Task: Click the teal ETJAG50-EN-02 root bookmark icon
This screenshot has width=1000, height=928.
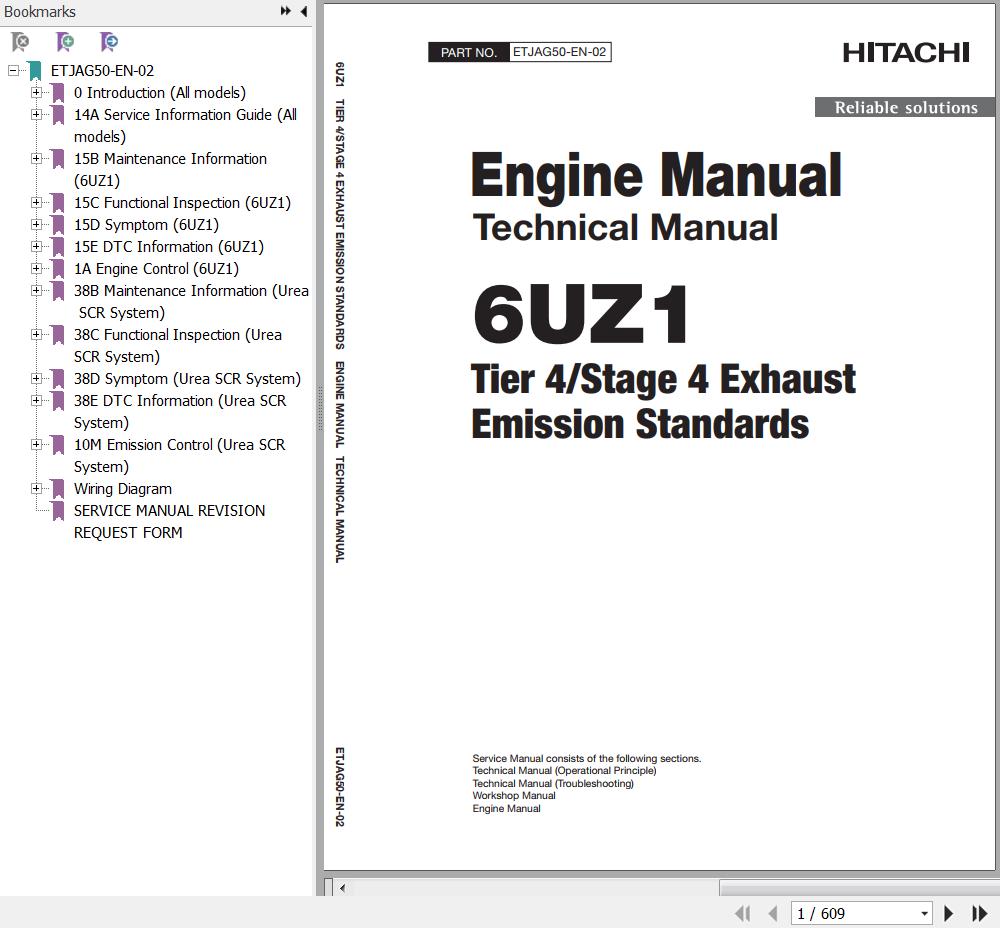Action: pyautogui.click(x=35, y=71)
